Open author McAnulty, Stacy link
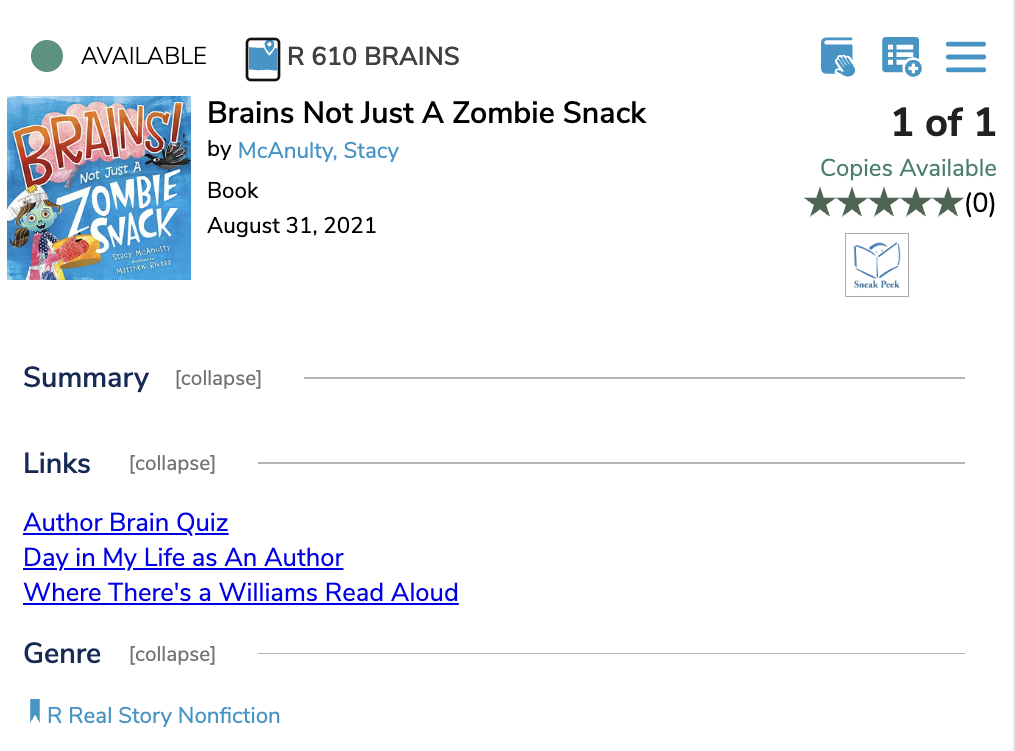Viewport: 1015px width, 751px height. (x=318, y=151)
